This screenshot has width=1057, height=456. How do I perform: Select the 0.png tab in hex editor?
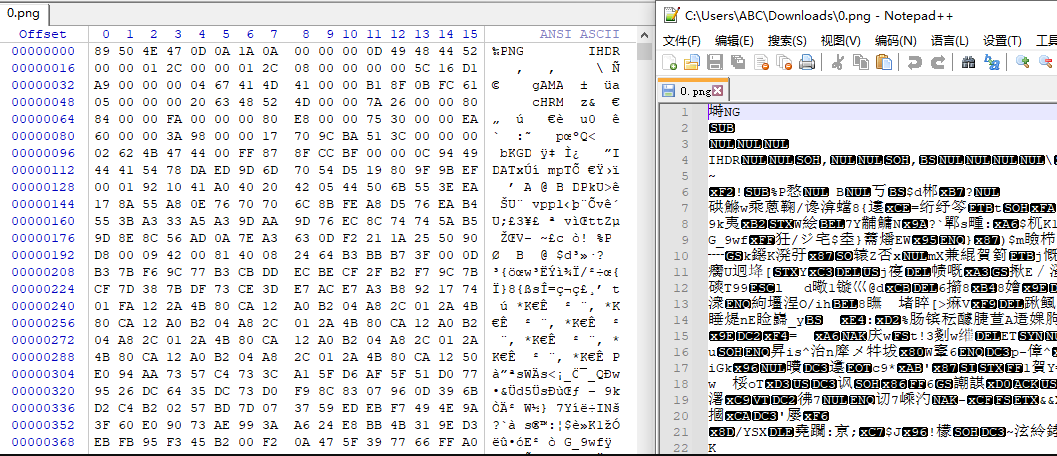click(x=24, y=13)
